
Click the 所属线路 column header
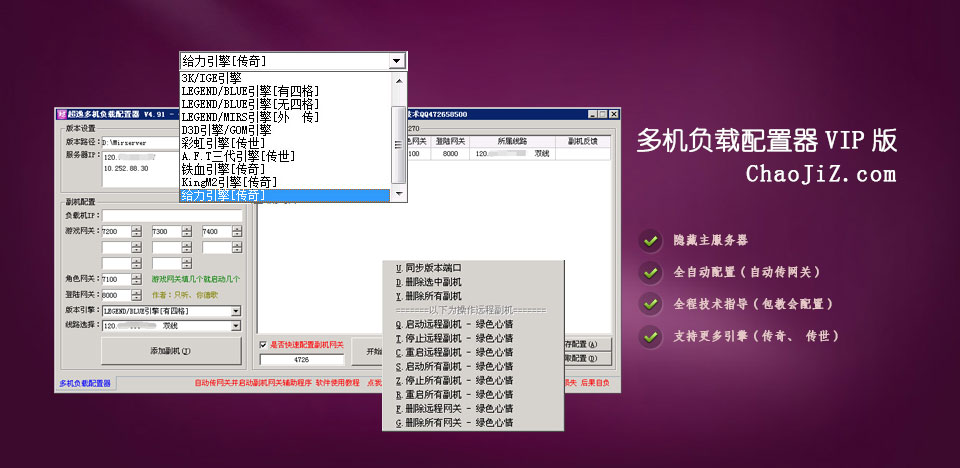click(512, 142)
